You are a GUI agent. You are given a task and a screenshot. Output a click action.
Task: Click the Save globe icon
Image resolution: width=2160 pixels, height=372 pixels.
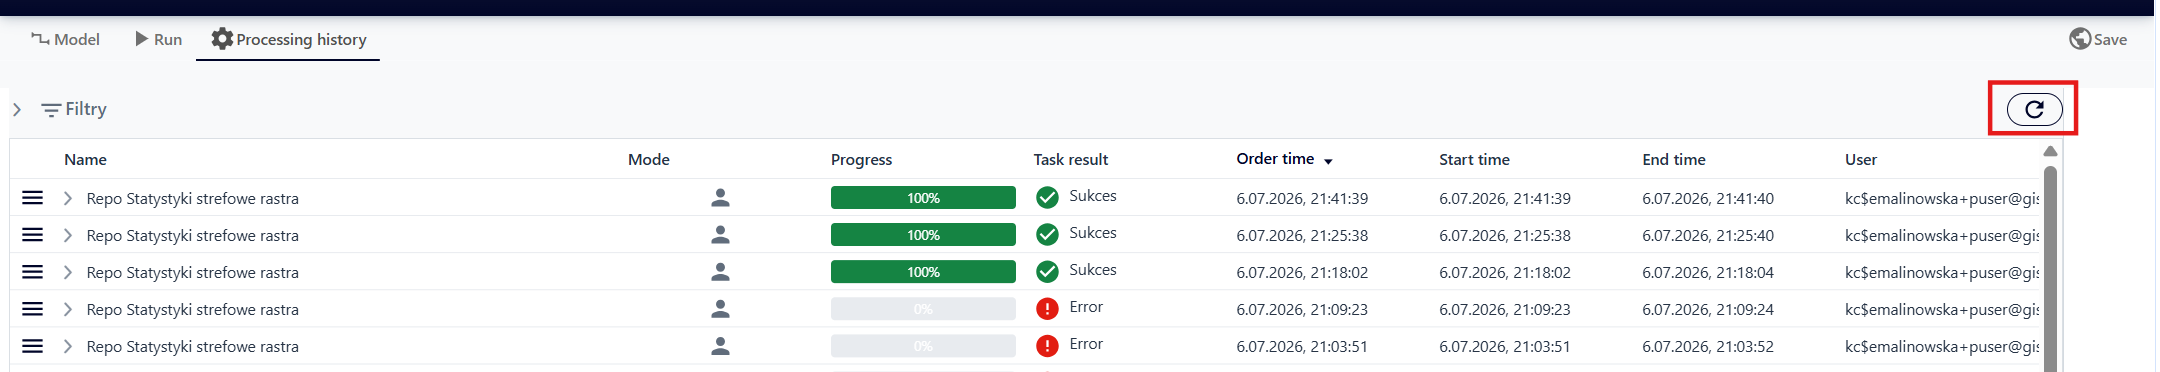click(x=2080, y=39)
